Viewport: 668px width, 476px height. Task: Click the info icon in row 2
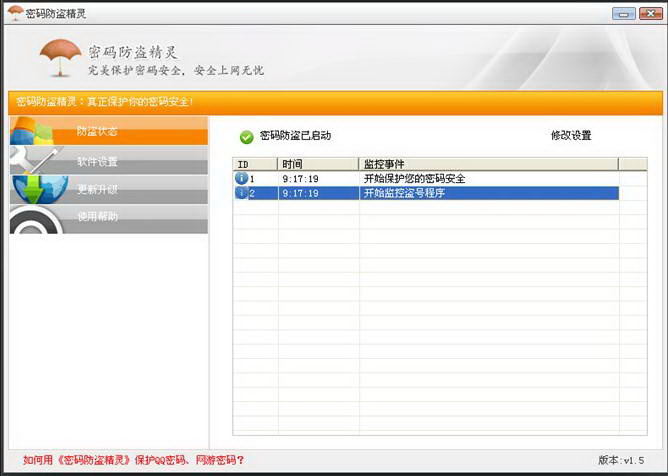coord(241,193)
